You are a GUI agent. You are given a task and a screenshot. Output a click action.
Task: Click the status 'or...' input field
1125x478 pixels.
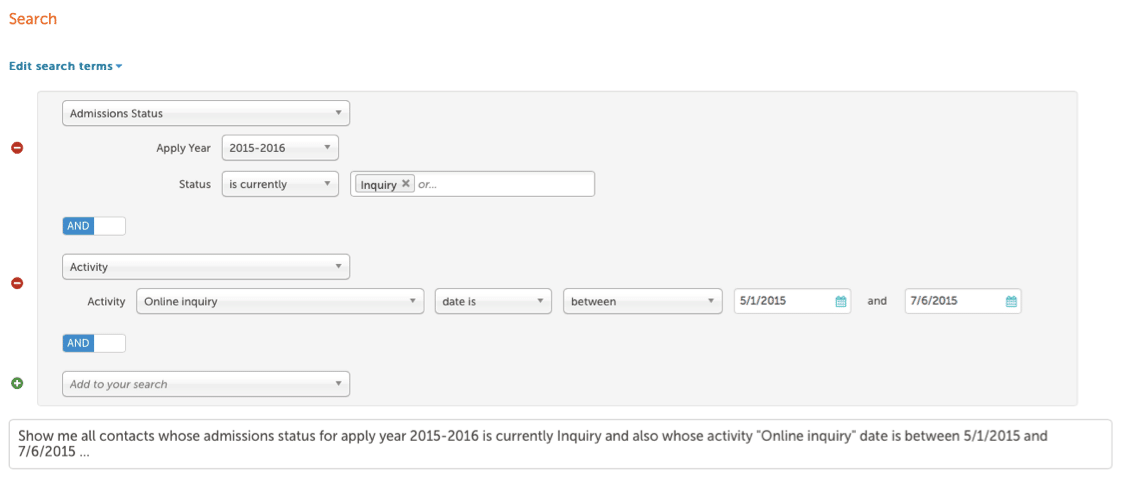504,184
